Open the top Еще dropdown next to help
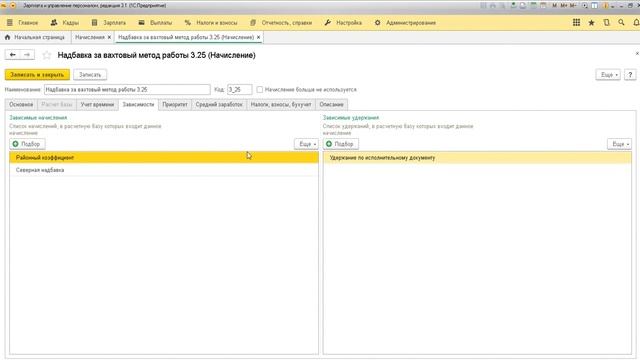This screenshot has width=640, height=360. [x=608, y=75]
